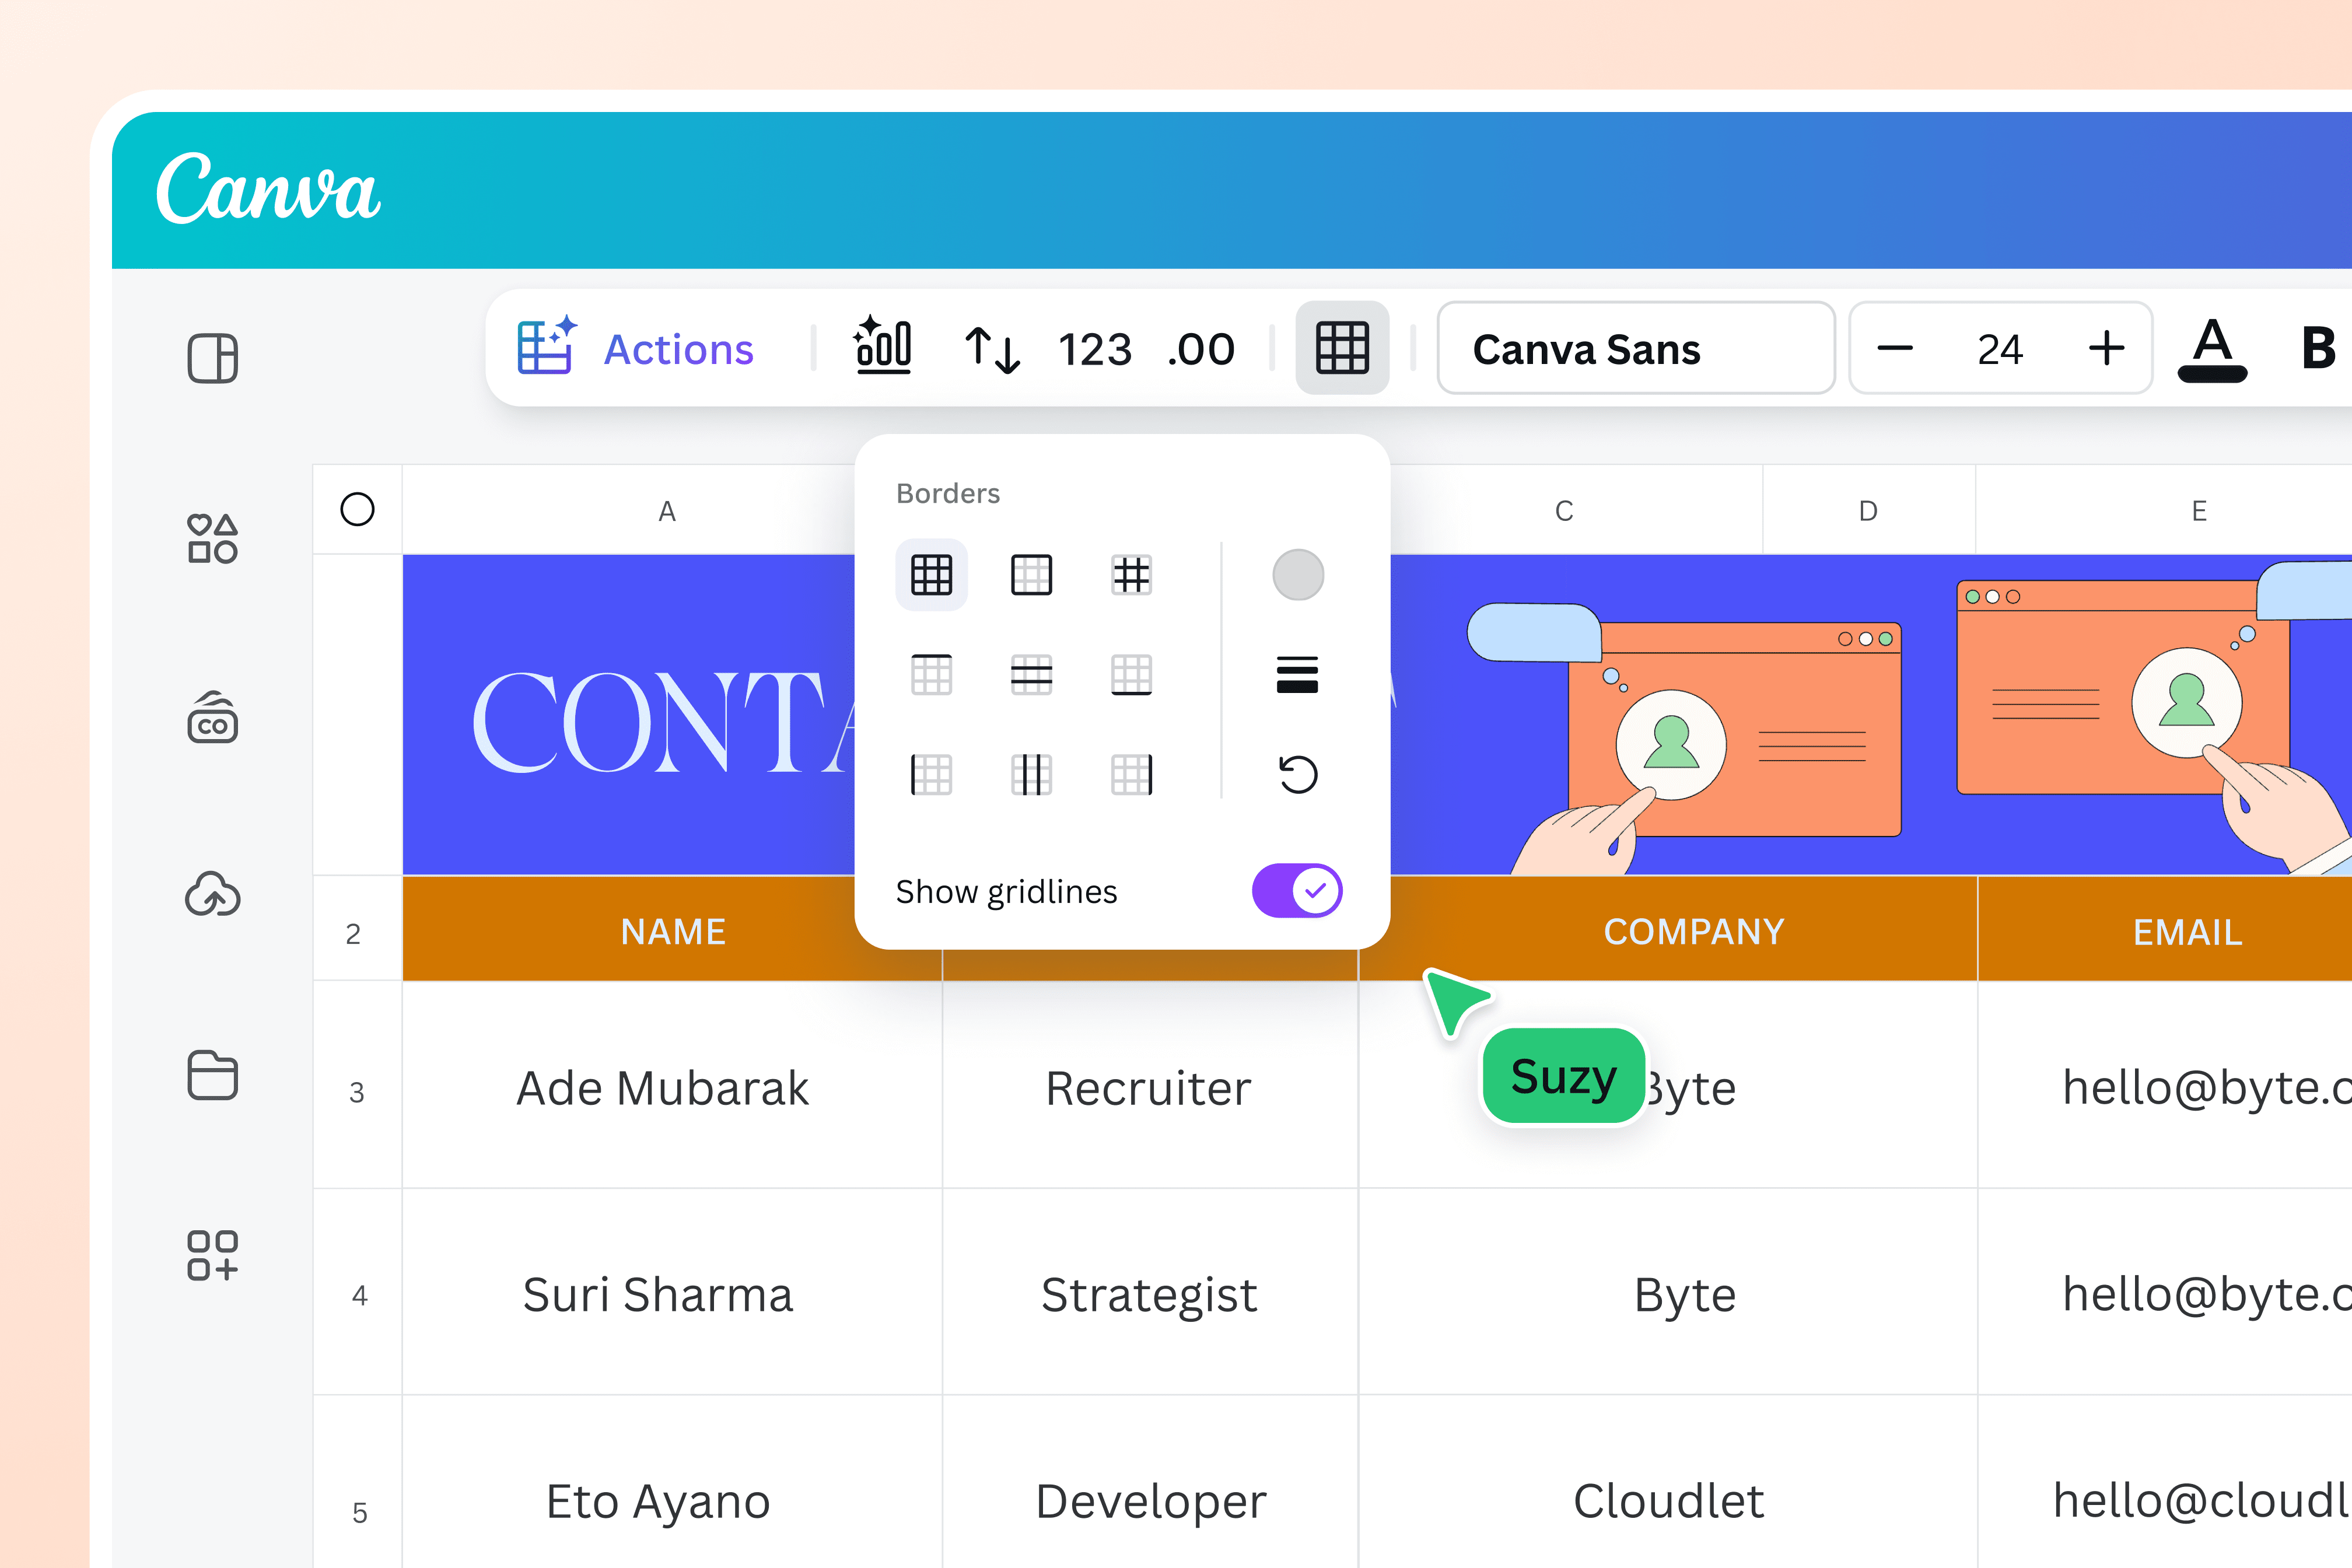The width and height of the screenshot is (2352, 1568).
Task: Select the inner borders style
Action: [1131, 575]
